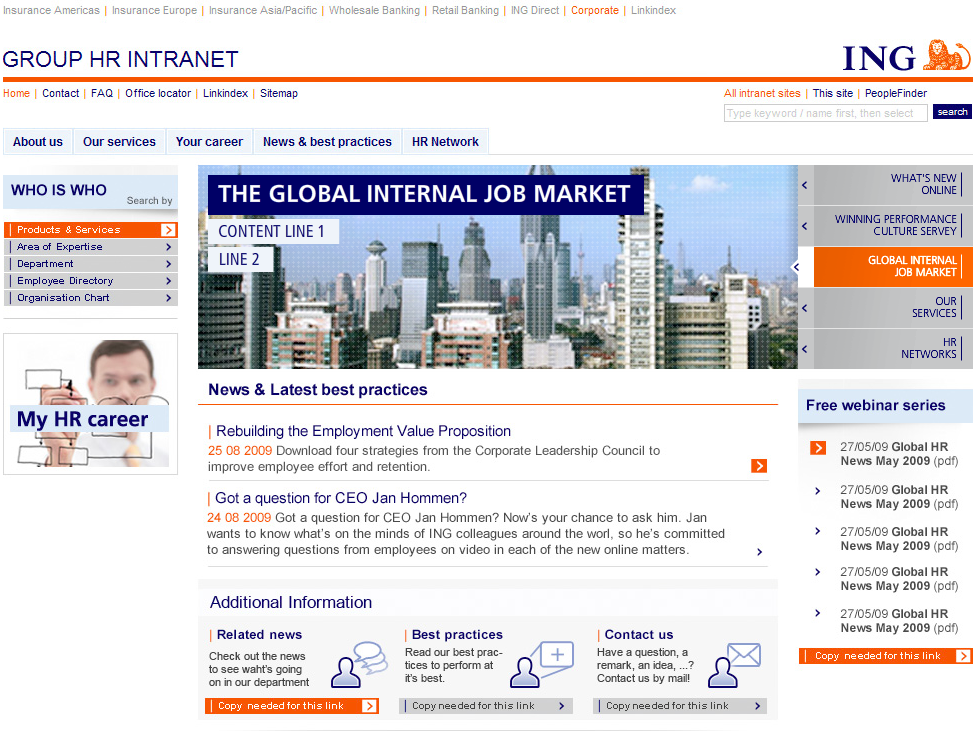Image resolution: width=978 pixels, height=731 pixels.
Task: Click Products & Services menu item
Action: pyautogui.click(x=90, y=230)
